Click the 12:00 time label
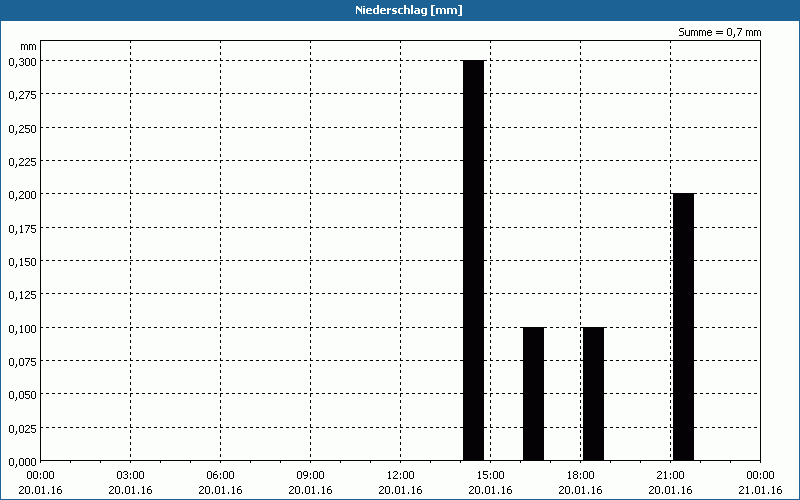 click(401, 476)
